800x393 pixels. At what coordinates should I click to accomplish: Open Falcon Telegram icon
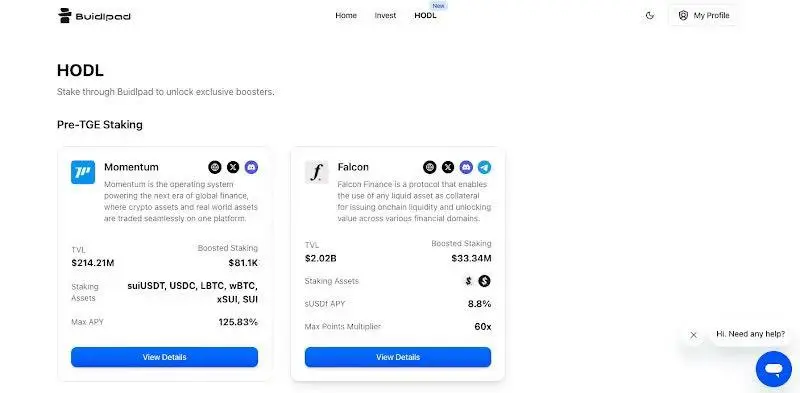click(x=484, y=167)
